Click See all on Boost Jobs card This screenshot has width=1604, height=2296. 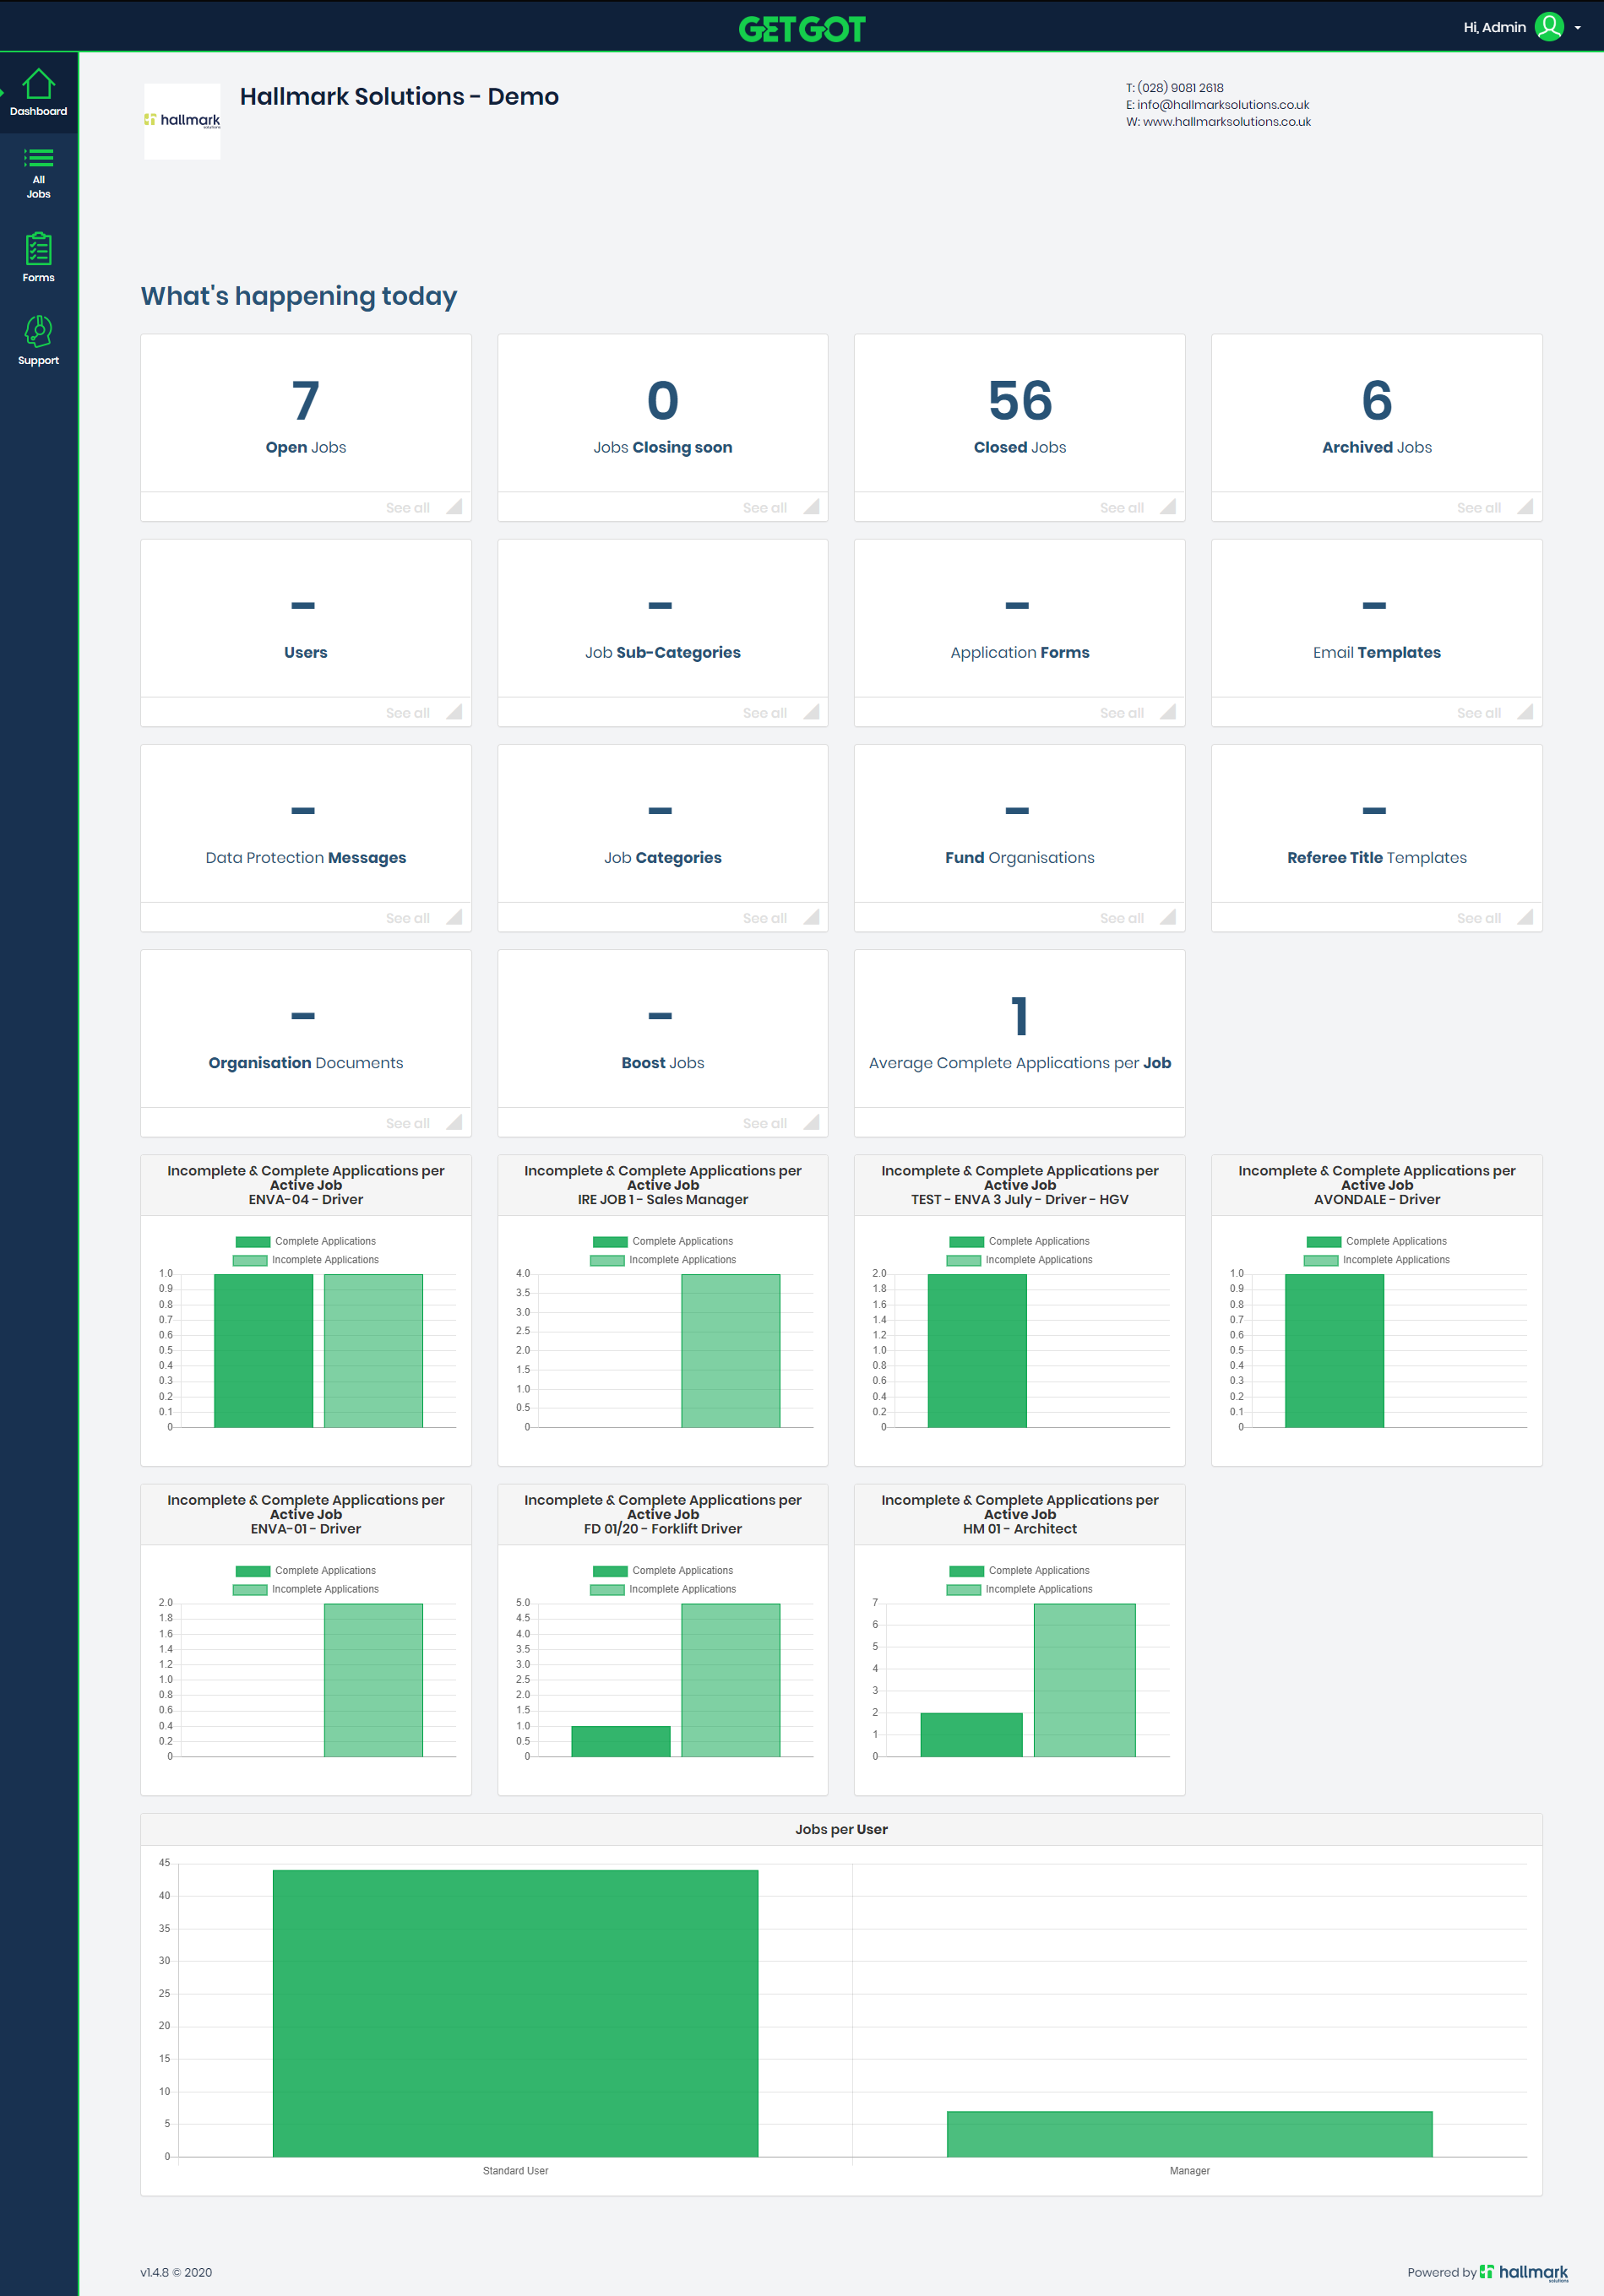765,1123
